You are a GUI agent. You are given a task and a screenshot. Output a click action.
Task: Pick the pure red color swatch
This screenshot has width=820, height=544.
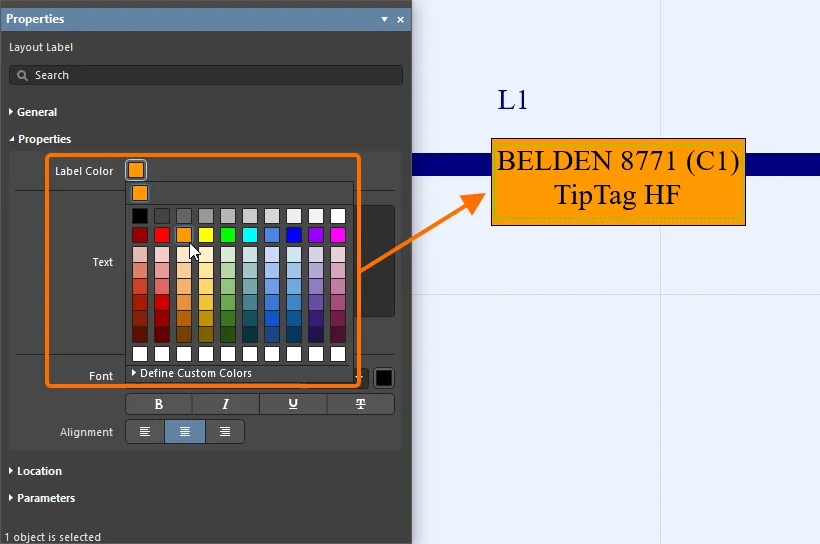[x=162, y=235]
